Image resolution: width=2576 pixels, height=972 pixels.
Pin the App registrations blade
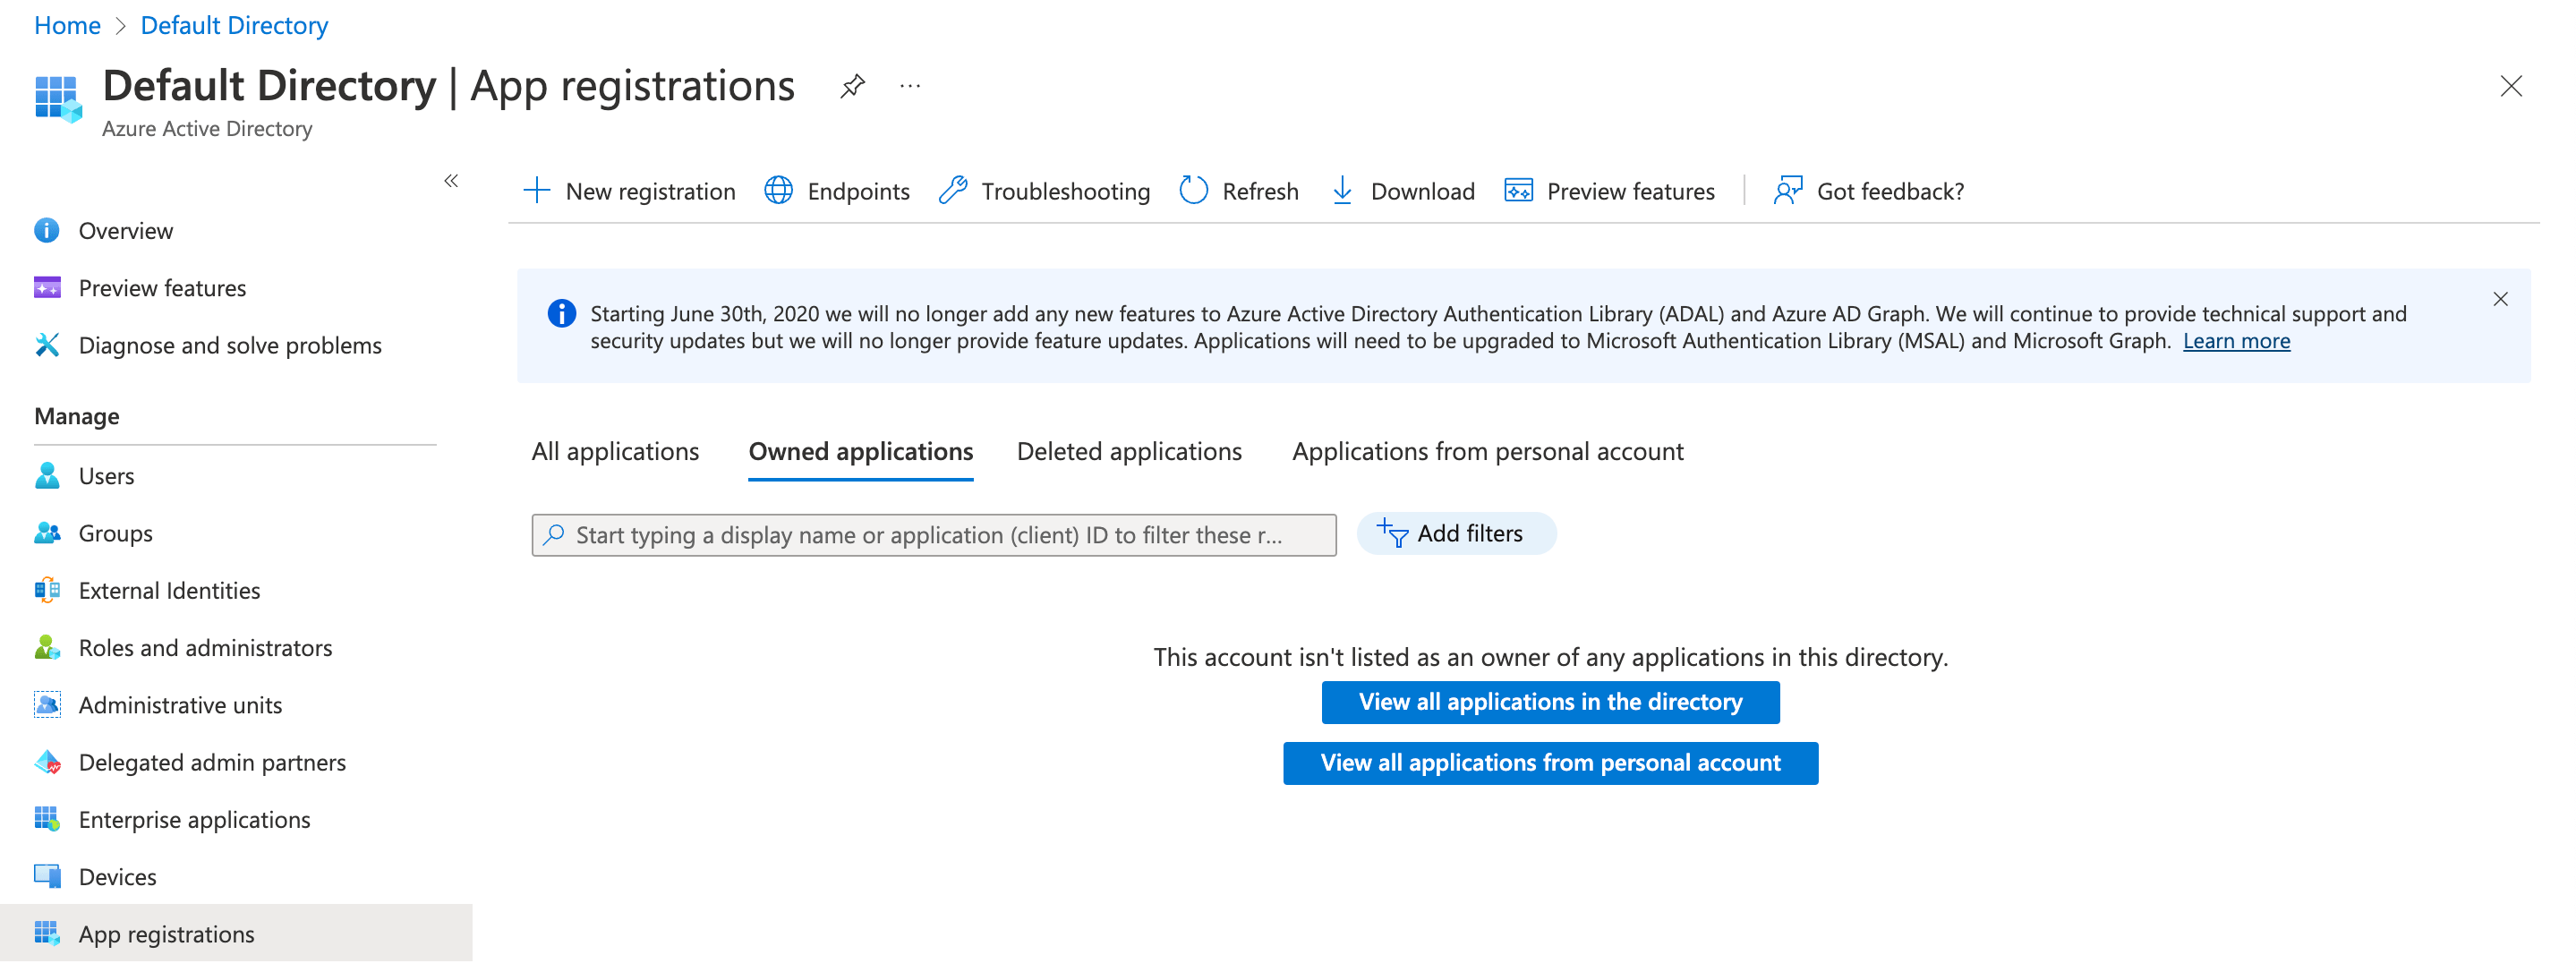tap(852, 86)
